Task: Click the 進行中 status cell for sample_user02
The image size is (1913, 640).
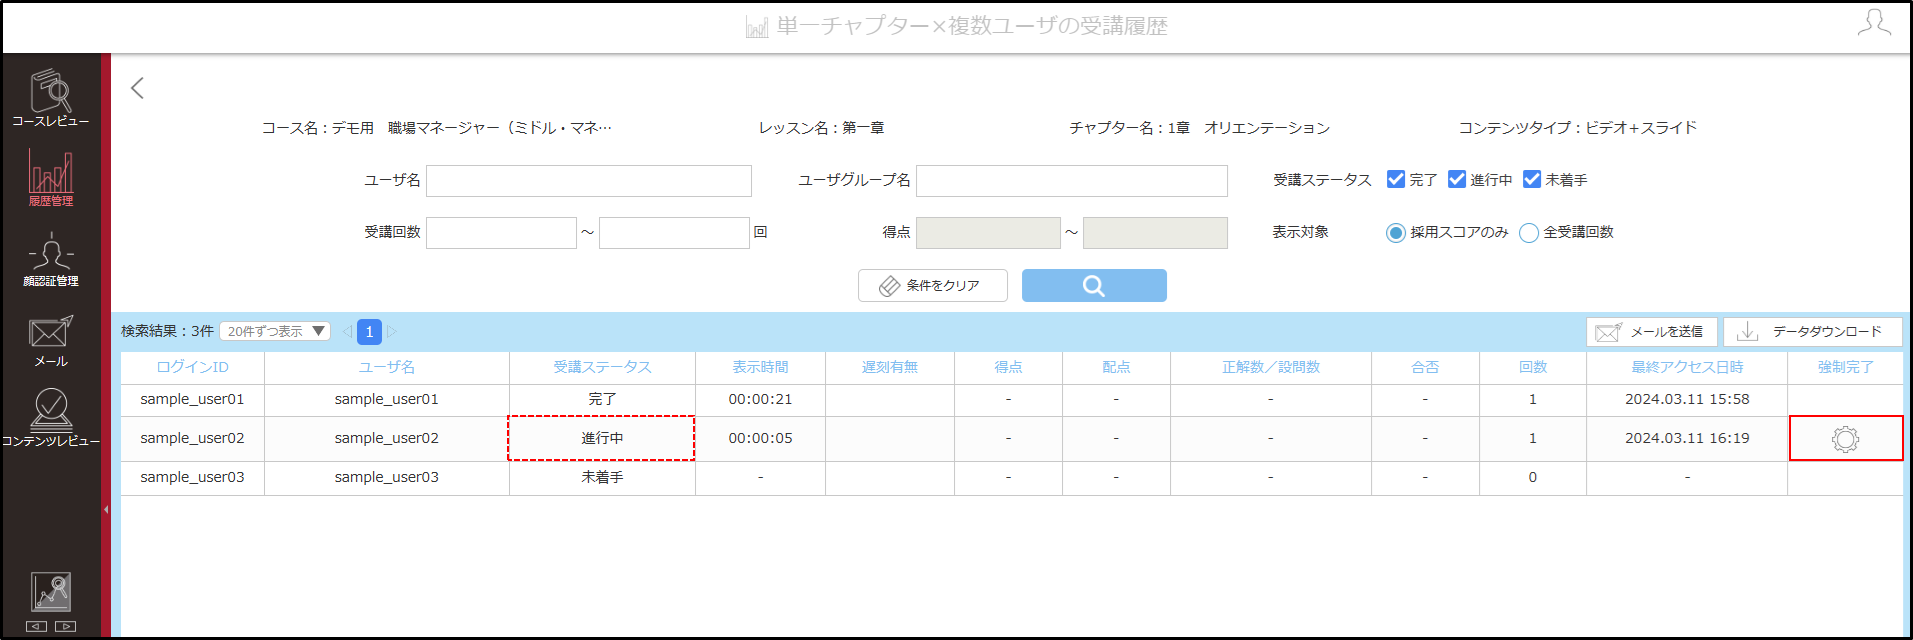Action: 602,438
